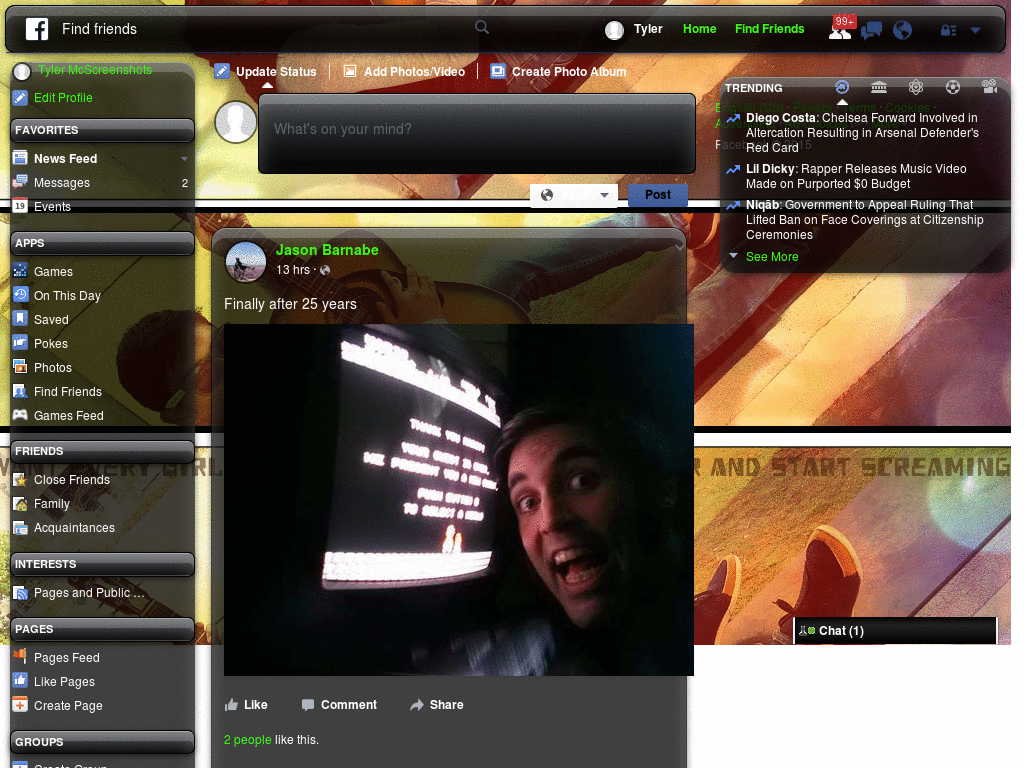
Task: Click the Like Pages thumbs-up icon
Action: point(20,680)
